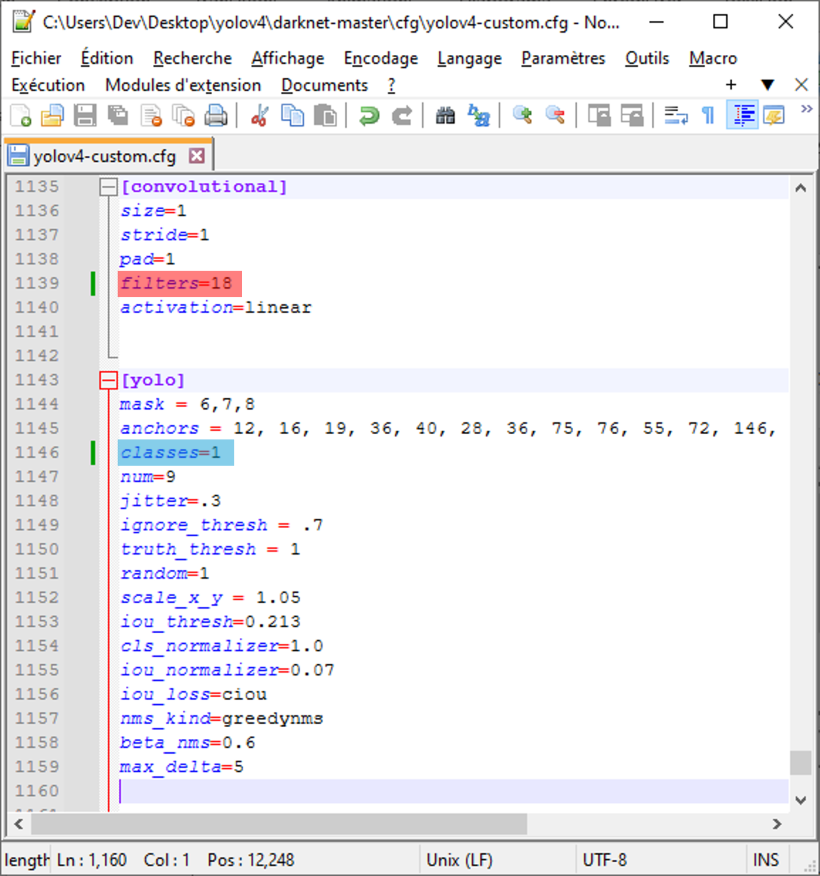Click the horizontal scrollbar left arrow

tap(18, 824)
